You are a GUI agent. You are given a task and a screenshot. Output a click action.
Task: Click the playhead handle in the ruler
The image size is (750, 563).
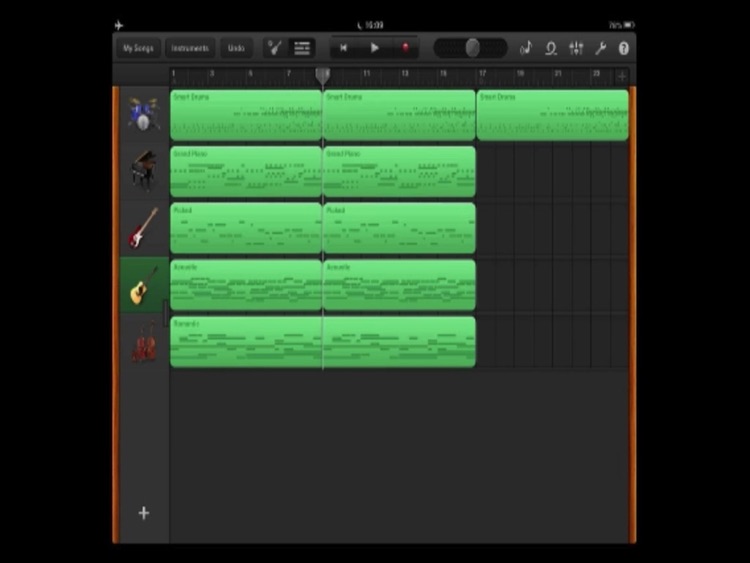point(323,75)
